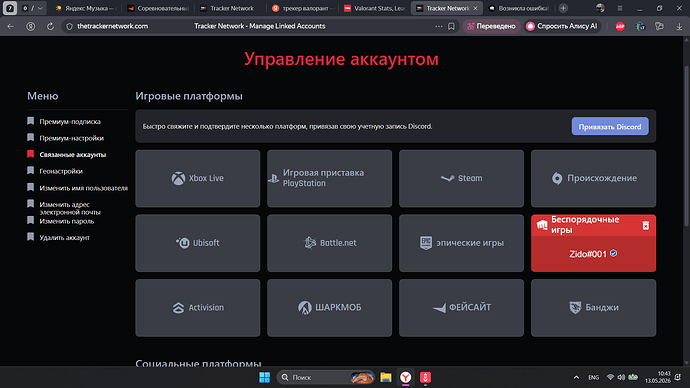The width and height of the screenshot is (690, 388).
Task: Open Геонастройки menu item
Action: click(x=61, y=171)
